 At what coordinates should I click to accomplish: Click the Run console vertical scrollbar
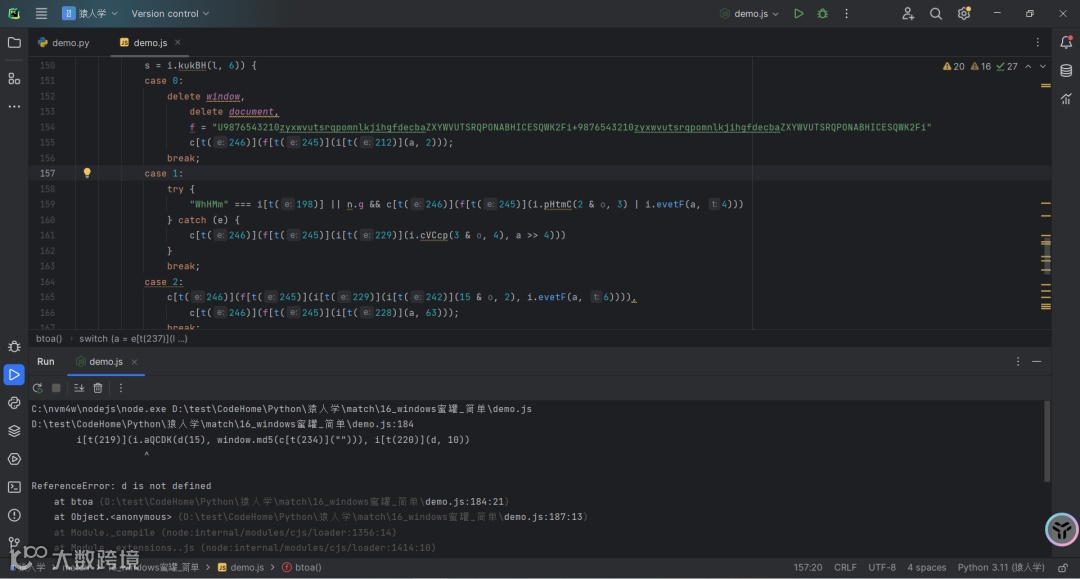[x=1047, y=441]
